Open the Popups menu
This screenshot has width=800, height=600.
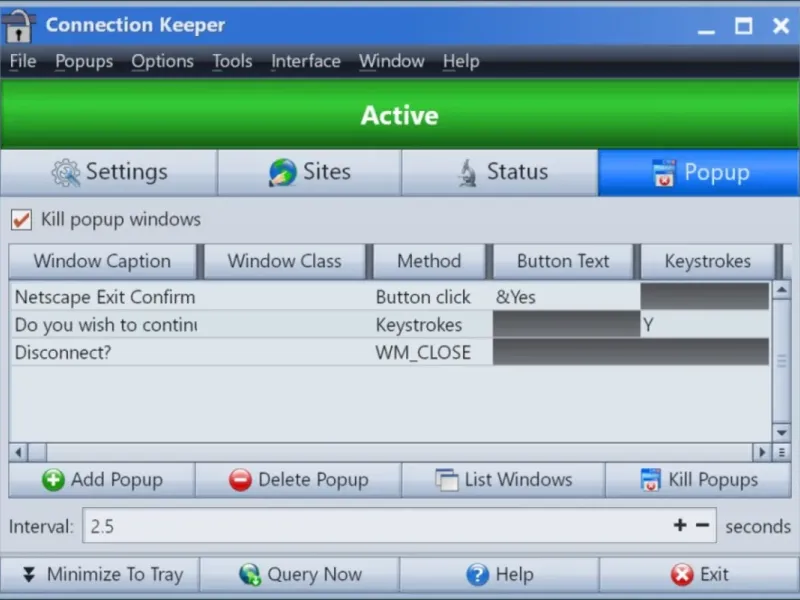pyautogui.click(x=84, y=61)
